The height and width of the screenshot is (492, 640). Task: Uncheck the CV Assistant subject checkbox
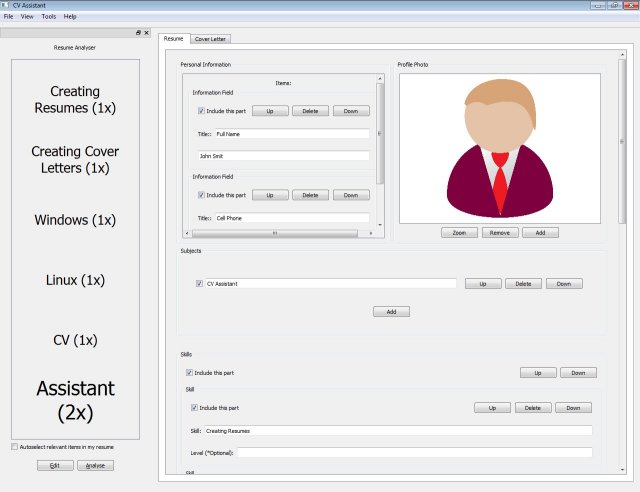pos(199,283)
